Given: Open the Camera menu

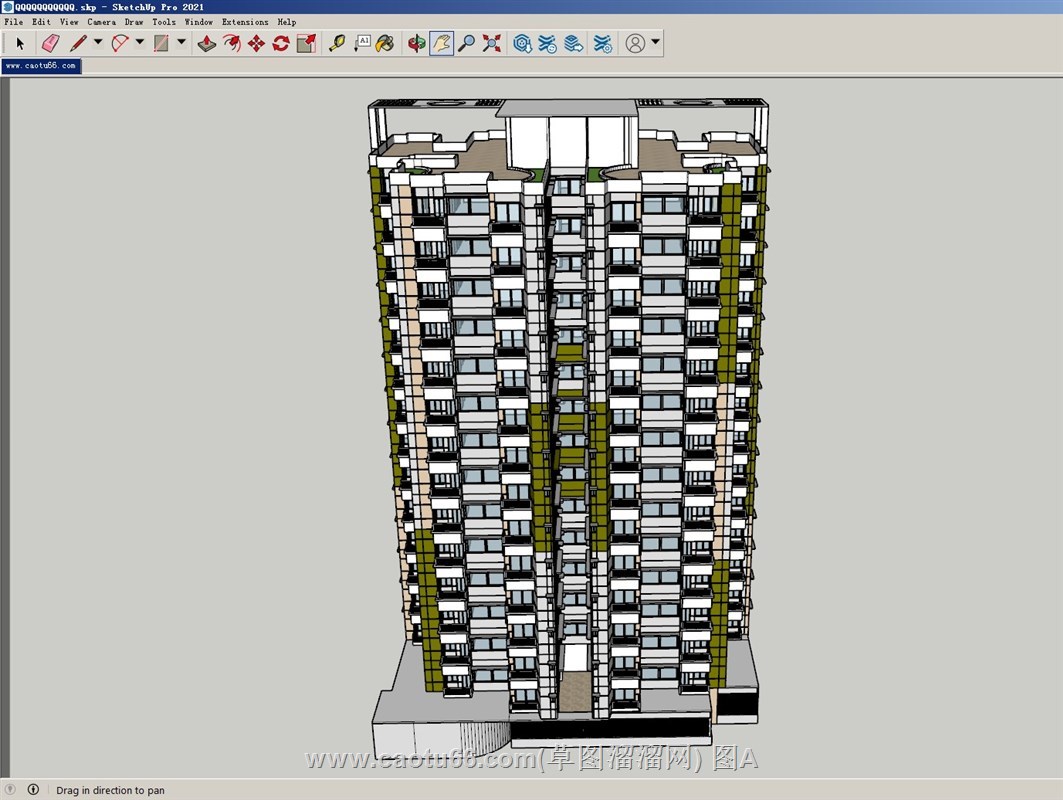Looking at the screenshot, I should (x=102, y=22).
